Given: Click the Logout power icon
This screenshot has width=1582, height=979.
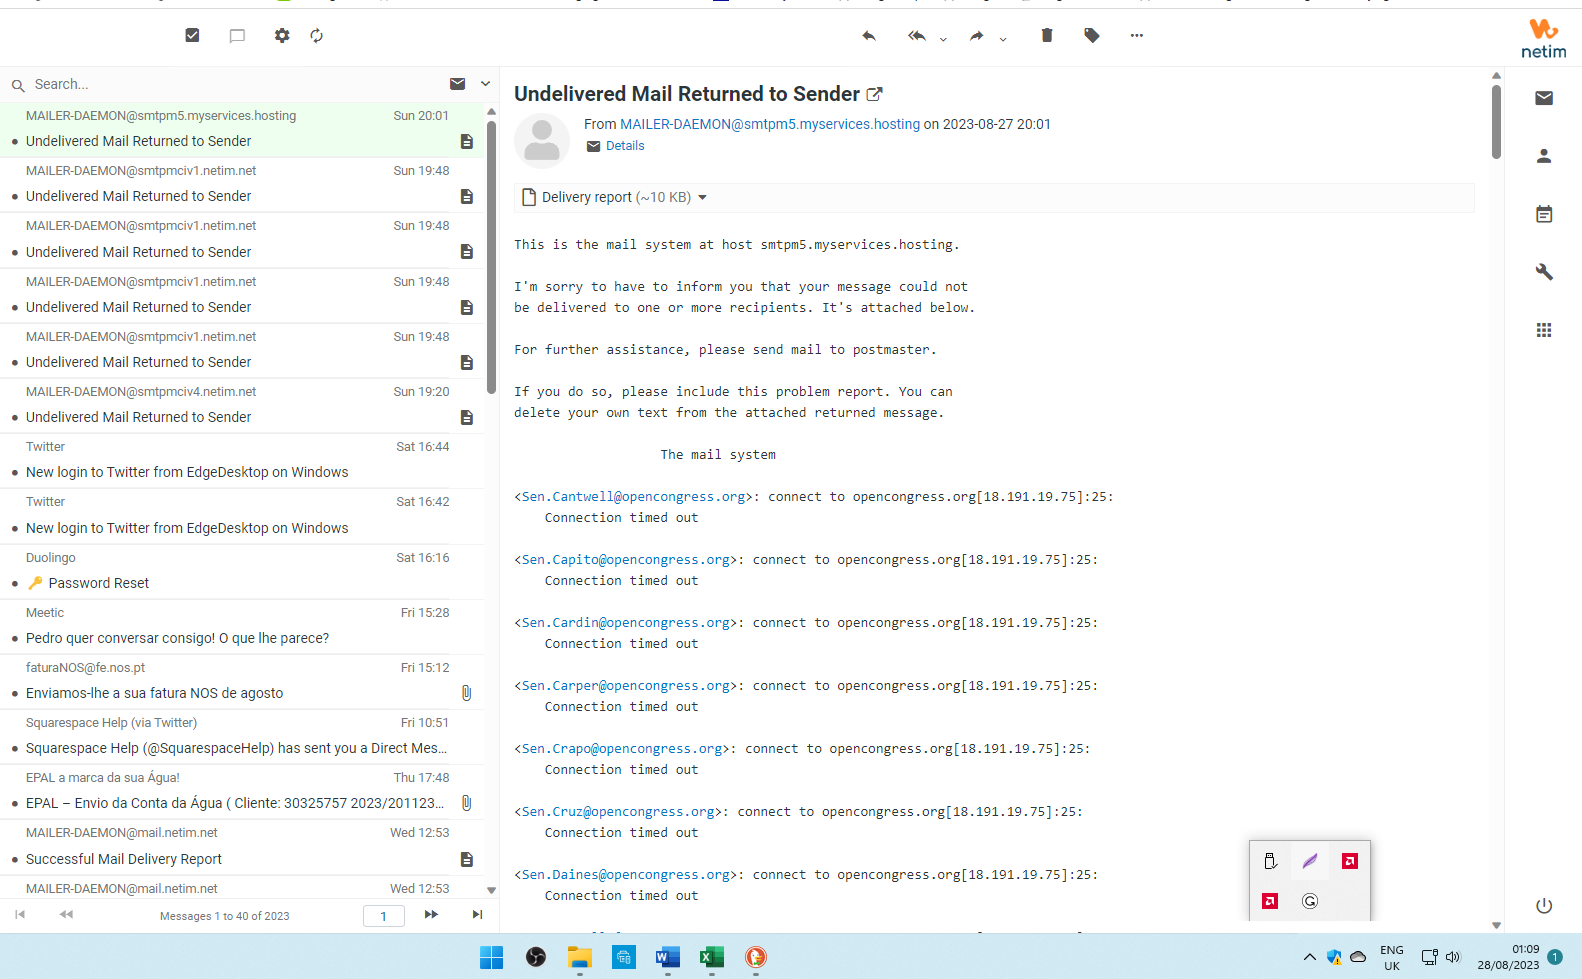Looking at the screenshot, I should (1544, 906).
